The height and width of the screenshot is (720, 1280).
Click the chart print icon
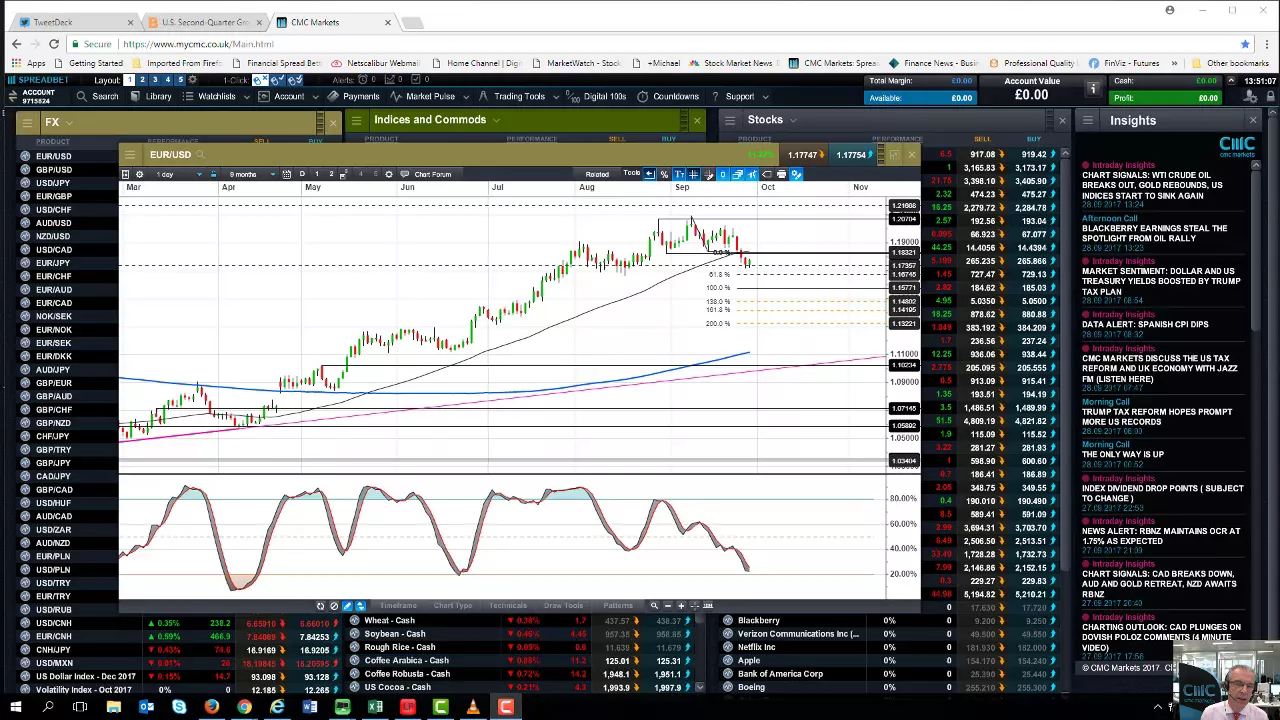781,174
